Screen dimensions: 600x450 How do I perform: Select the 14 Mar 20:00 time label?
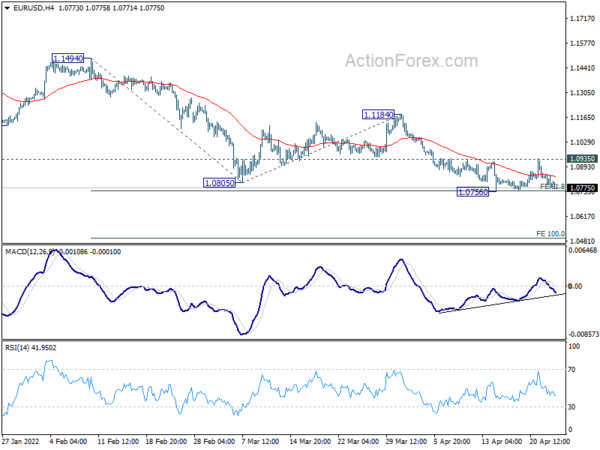coord(310,441)
